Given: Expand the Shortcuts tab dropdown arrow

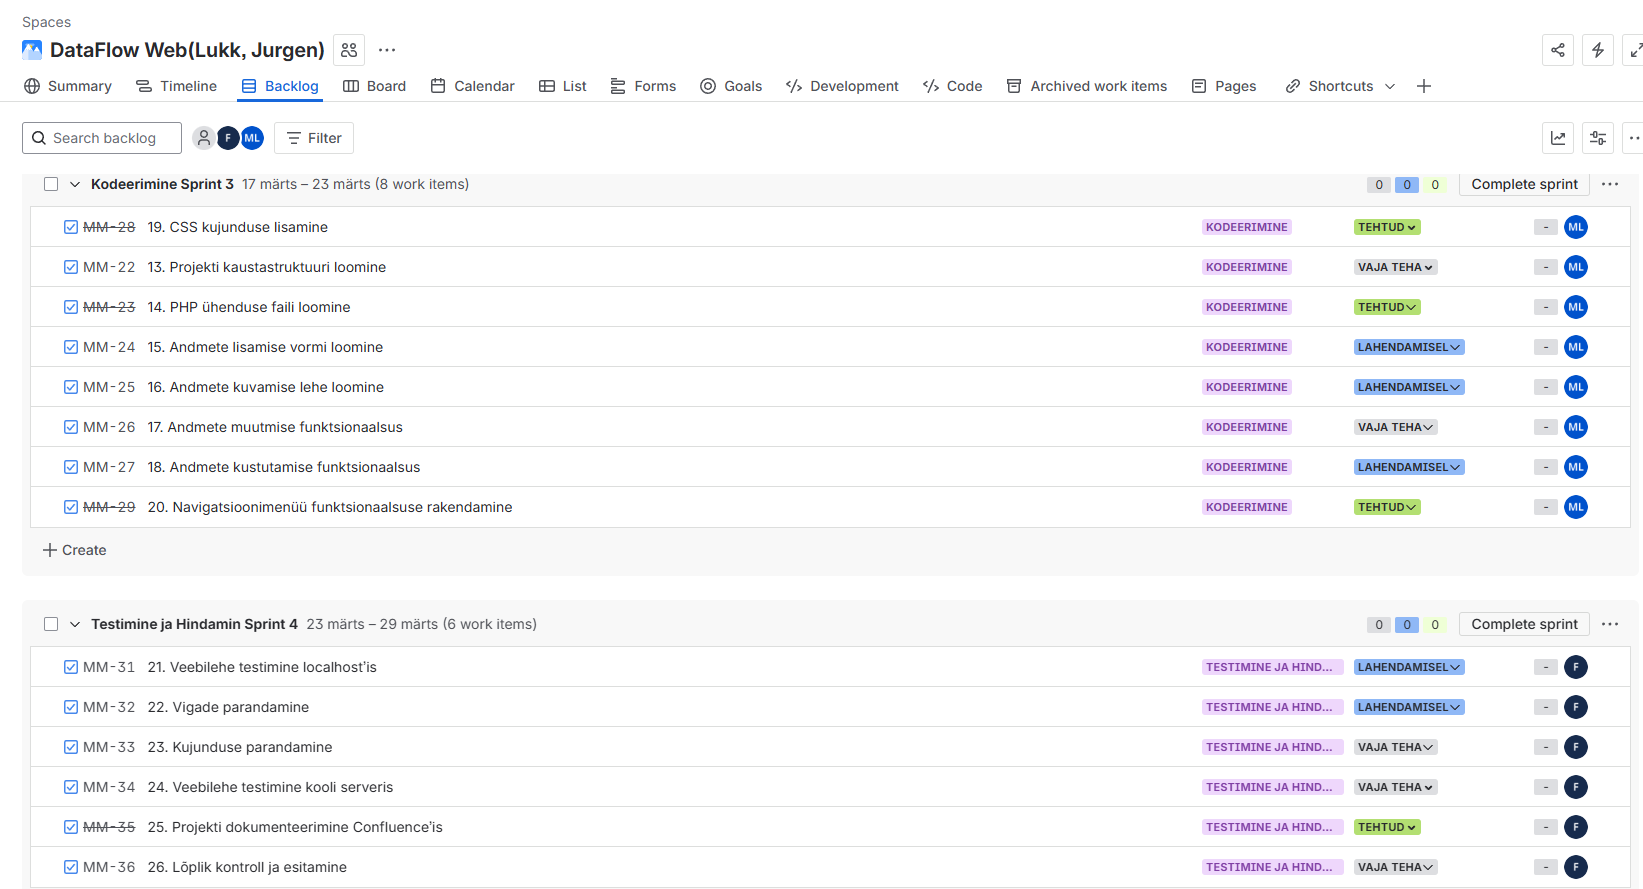Looking at the screenshot, I should click(x=1389, y=86).
